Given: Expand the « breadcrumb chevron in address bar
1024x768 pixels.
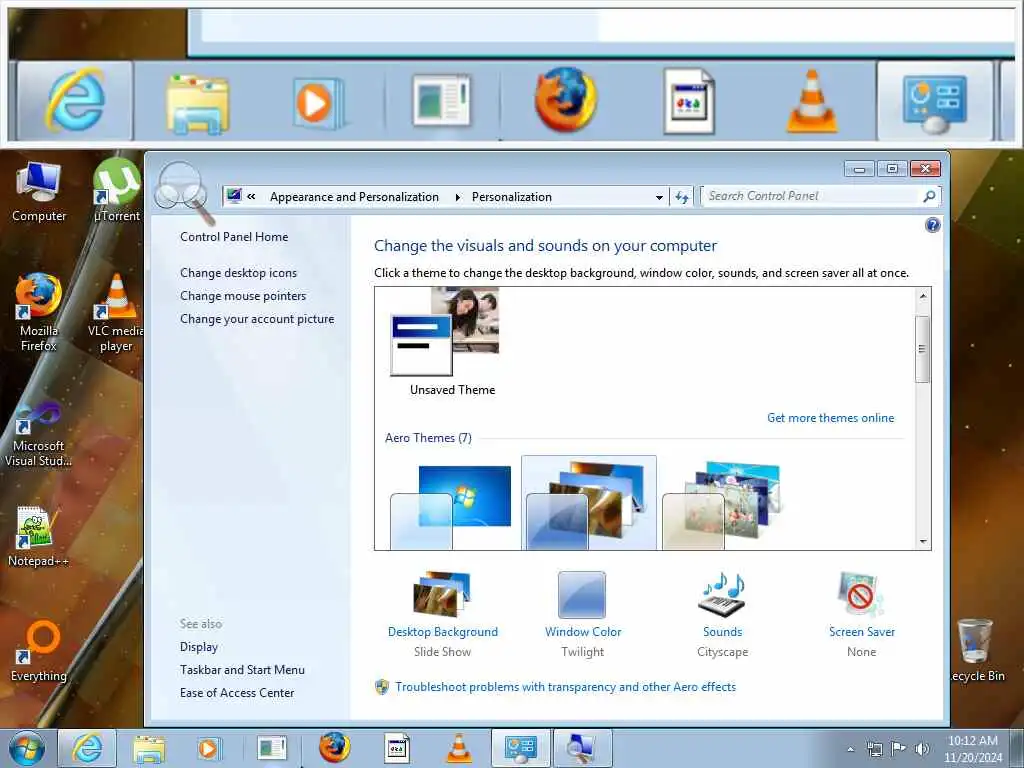Looking at the screenshot, I should tap(251, 197).
